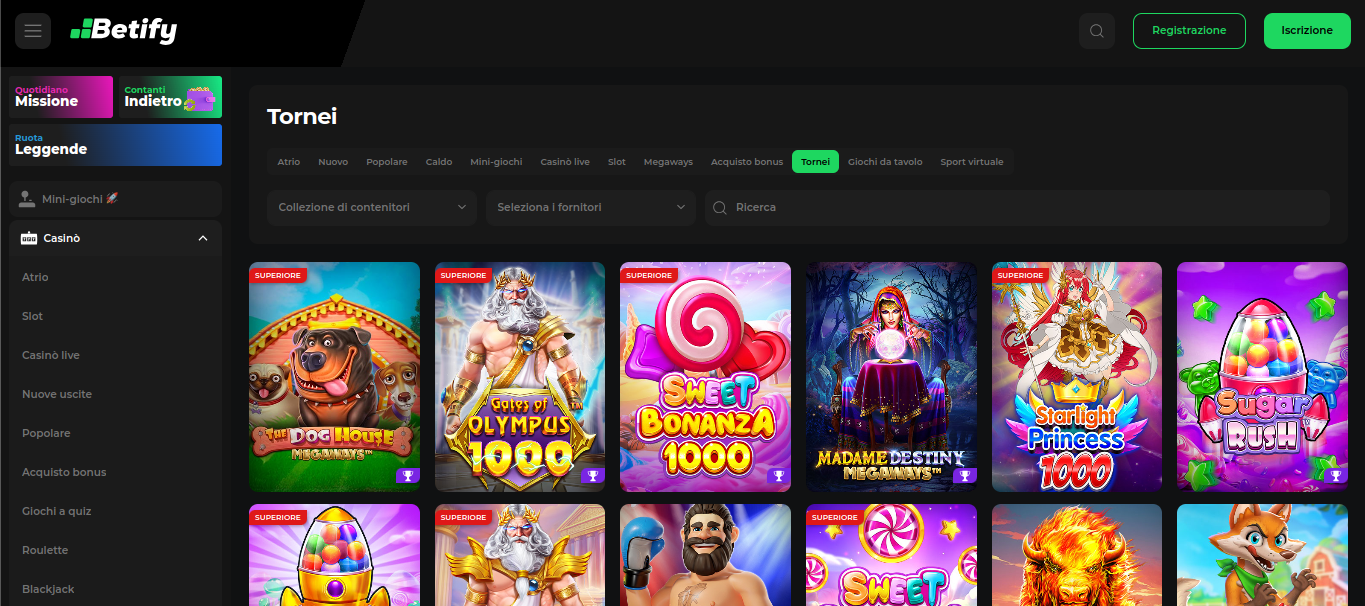This screenshot has height=606, width=1365.
Task: Open the hamburger menu icon
Action: (33, 31)
